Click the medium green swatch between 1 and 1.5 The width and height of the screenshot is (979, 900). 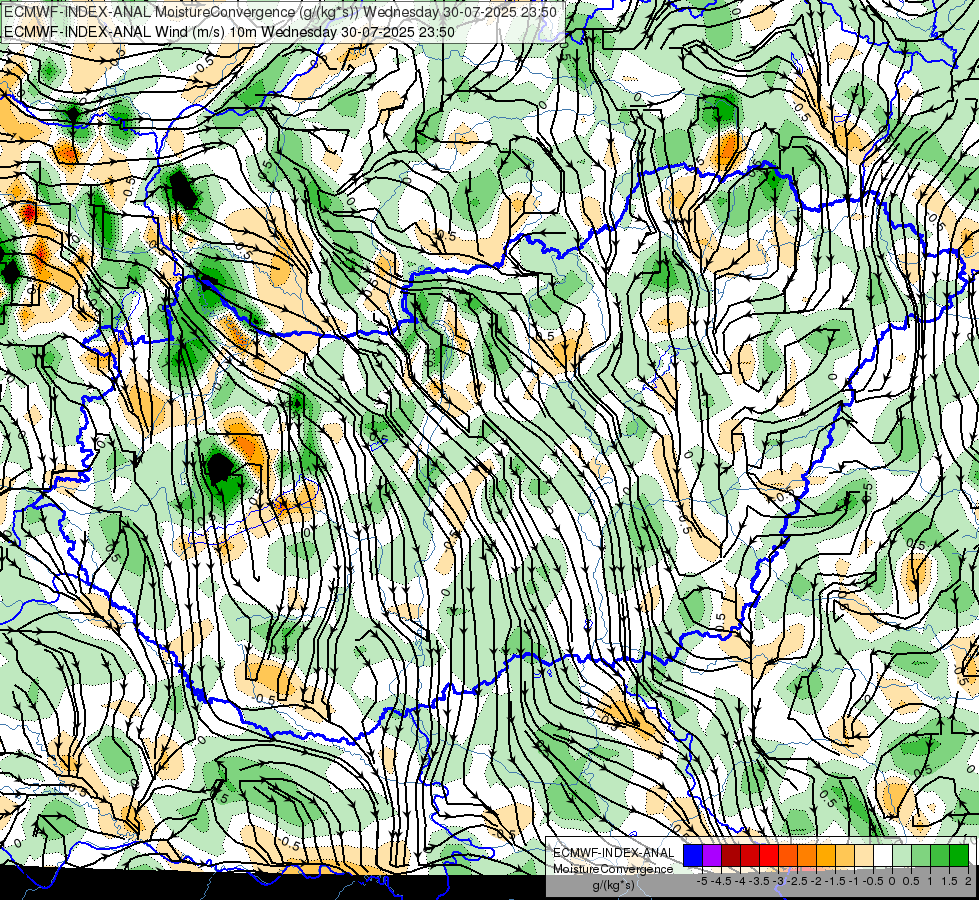pyautogui.click(x=940, y=855)
